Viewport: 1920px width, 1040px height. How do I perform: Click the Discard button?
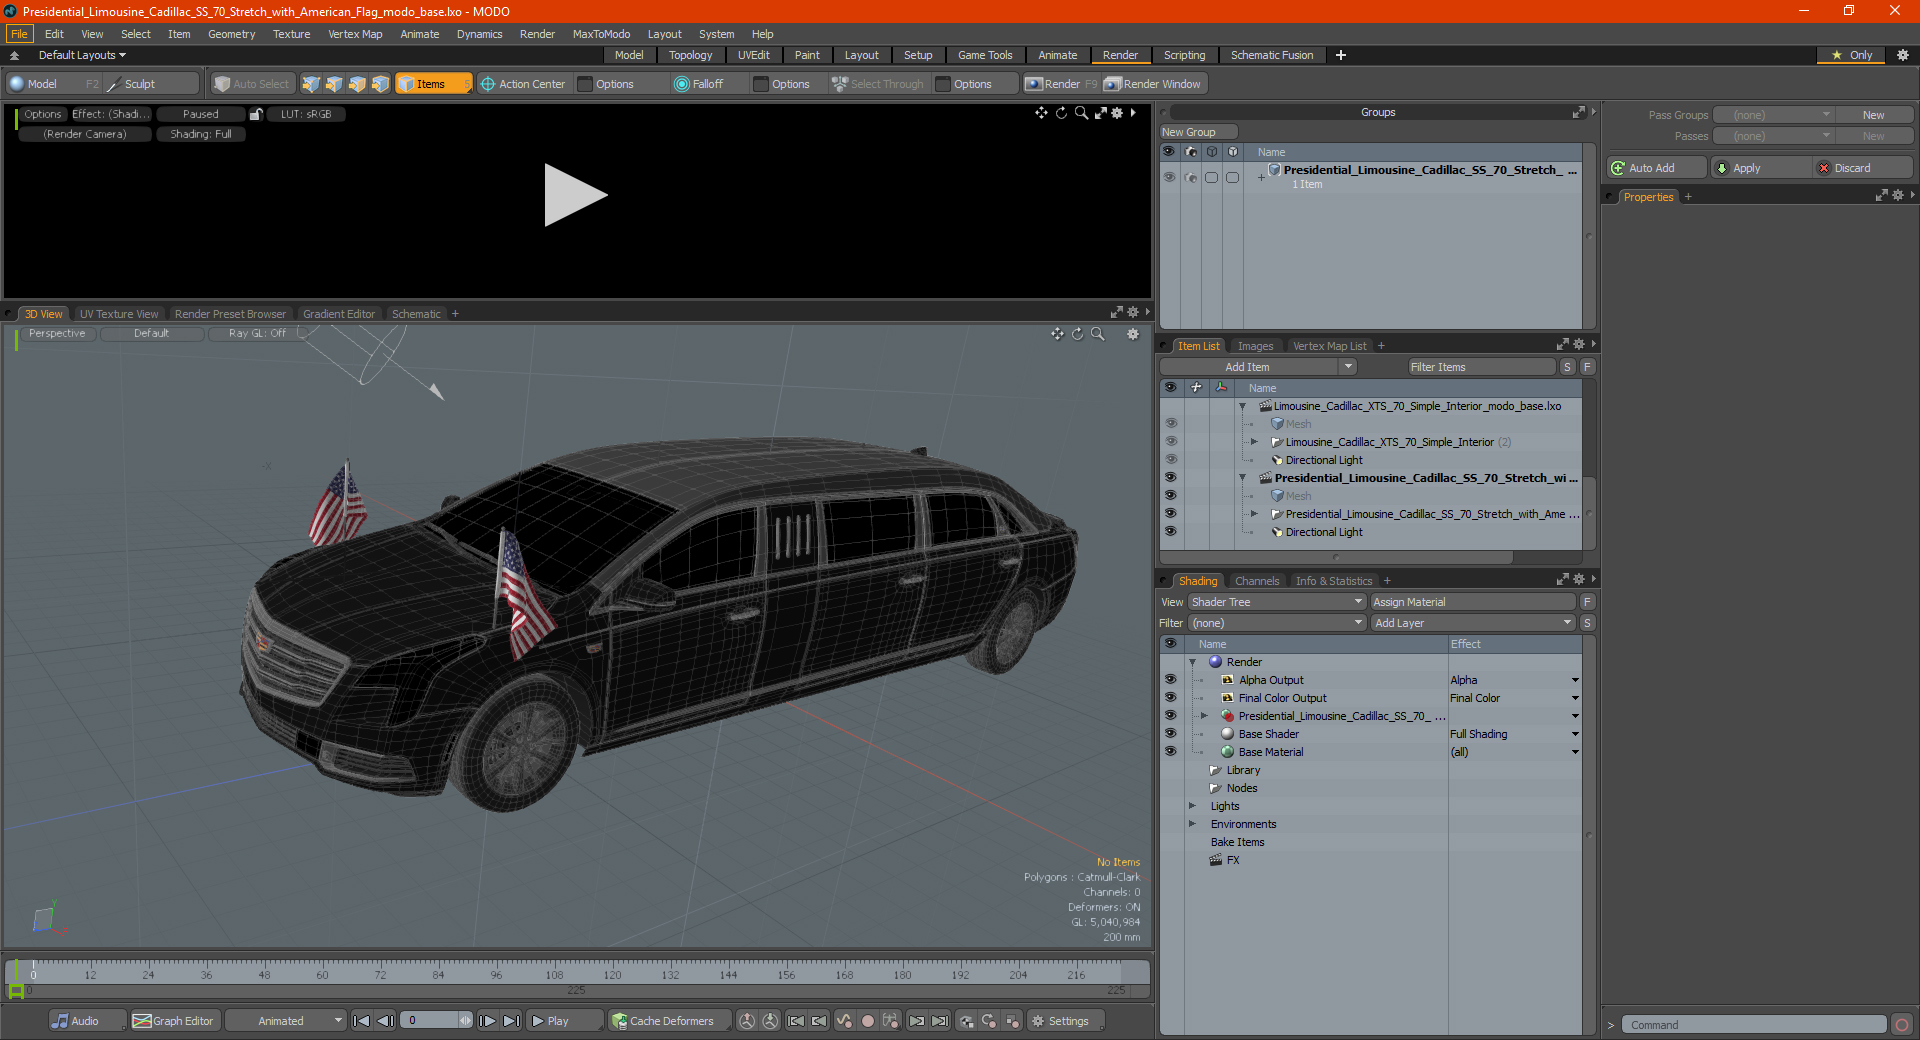(1863, 168)
